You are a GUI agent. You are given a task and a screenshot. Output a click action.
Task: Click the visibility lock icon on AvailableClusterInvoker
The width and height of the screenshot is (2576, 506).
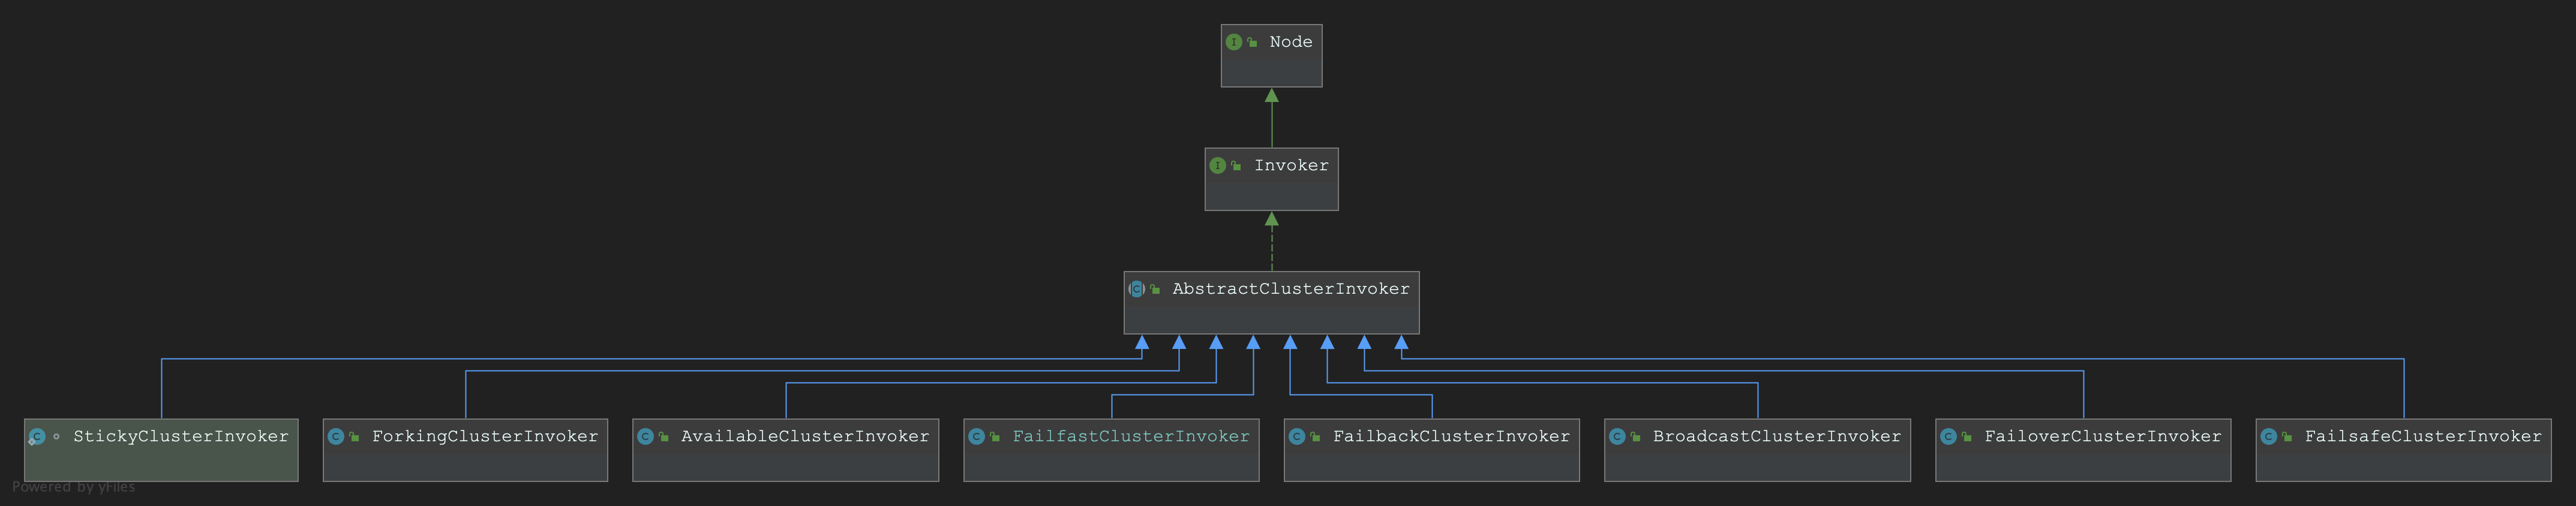664,437
